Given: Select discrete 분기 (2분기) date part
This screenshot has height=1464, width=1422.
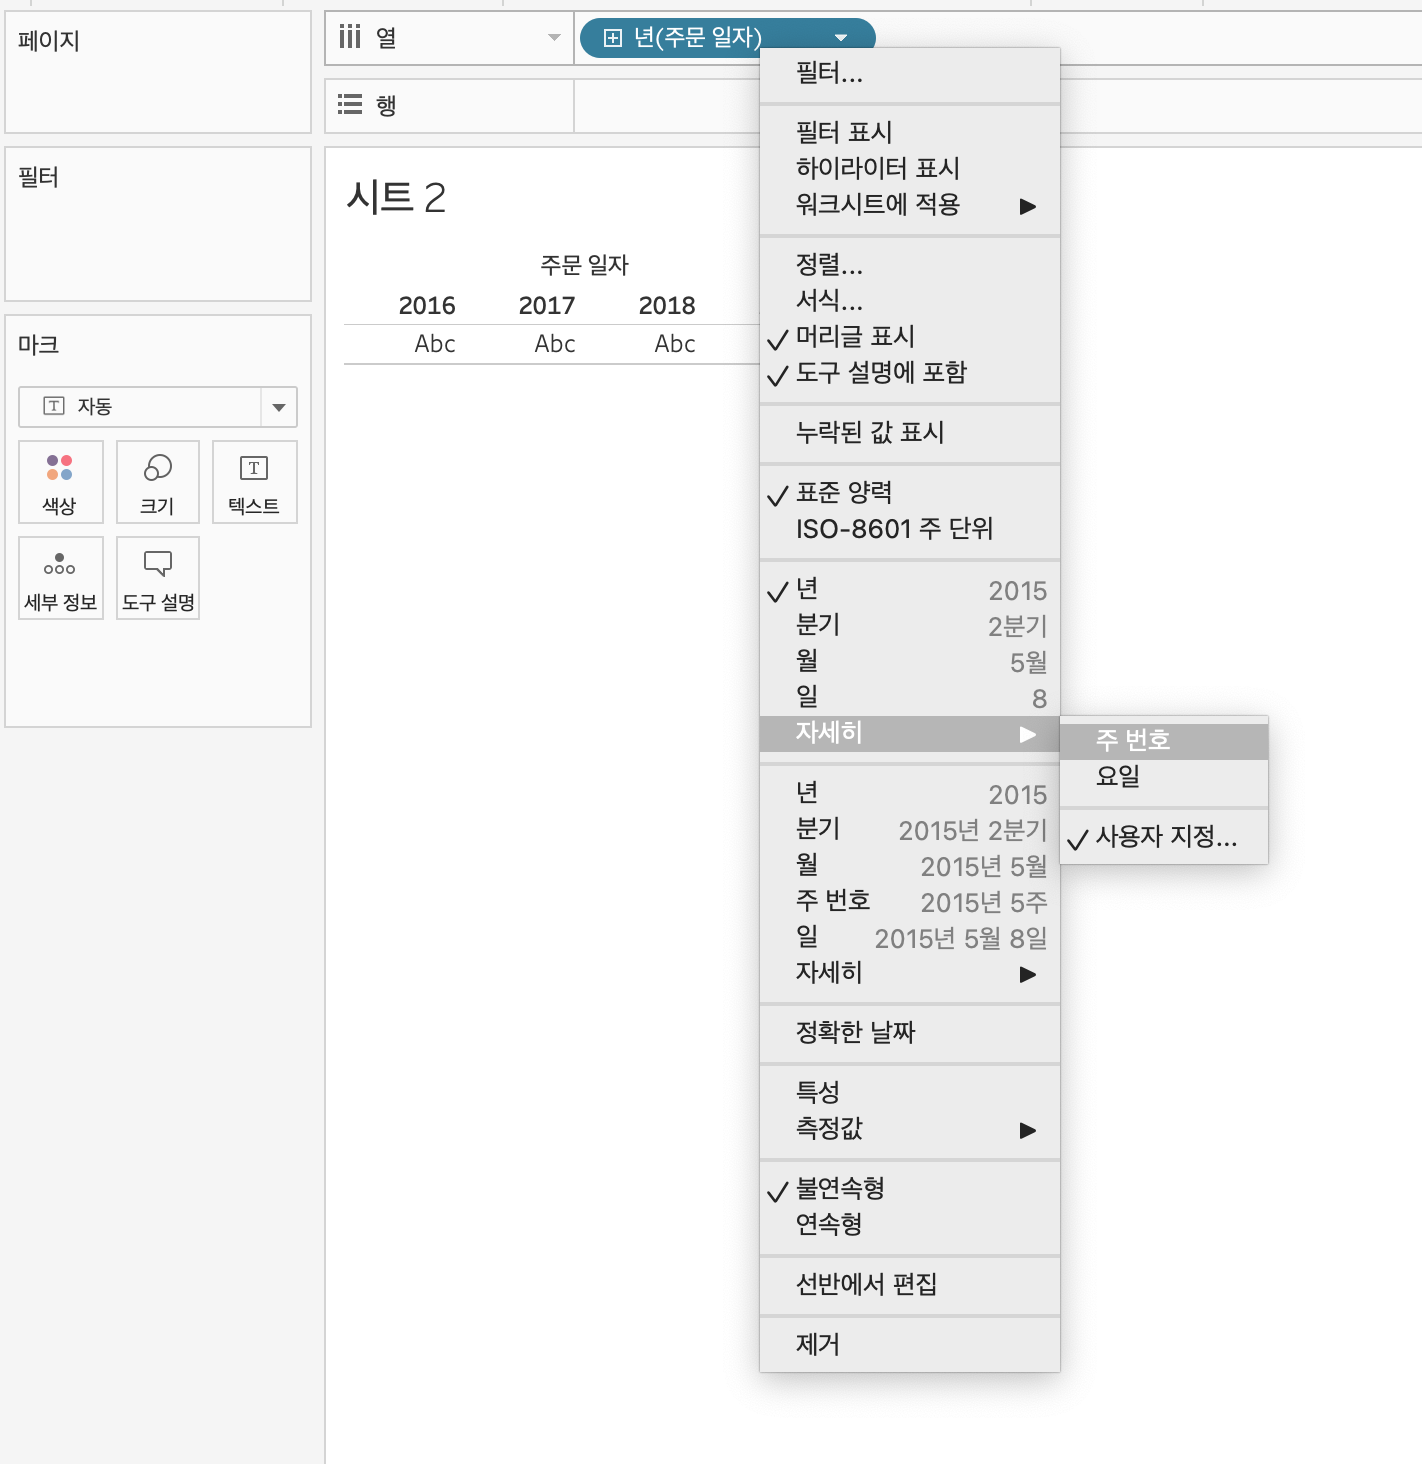Looking at the screenshot, I should [x=910, y=626].
